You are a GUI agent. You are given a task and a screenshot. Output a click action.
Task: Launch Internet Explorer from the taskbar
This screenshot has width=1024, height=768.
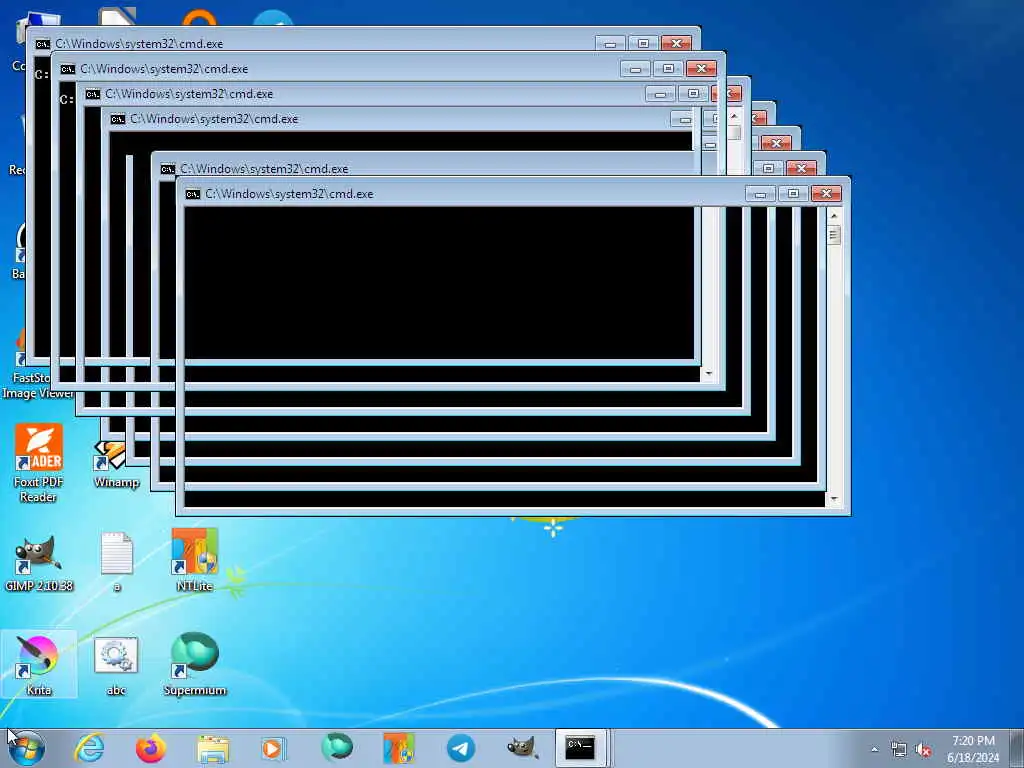tap(89, 748)
